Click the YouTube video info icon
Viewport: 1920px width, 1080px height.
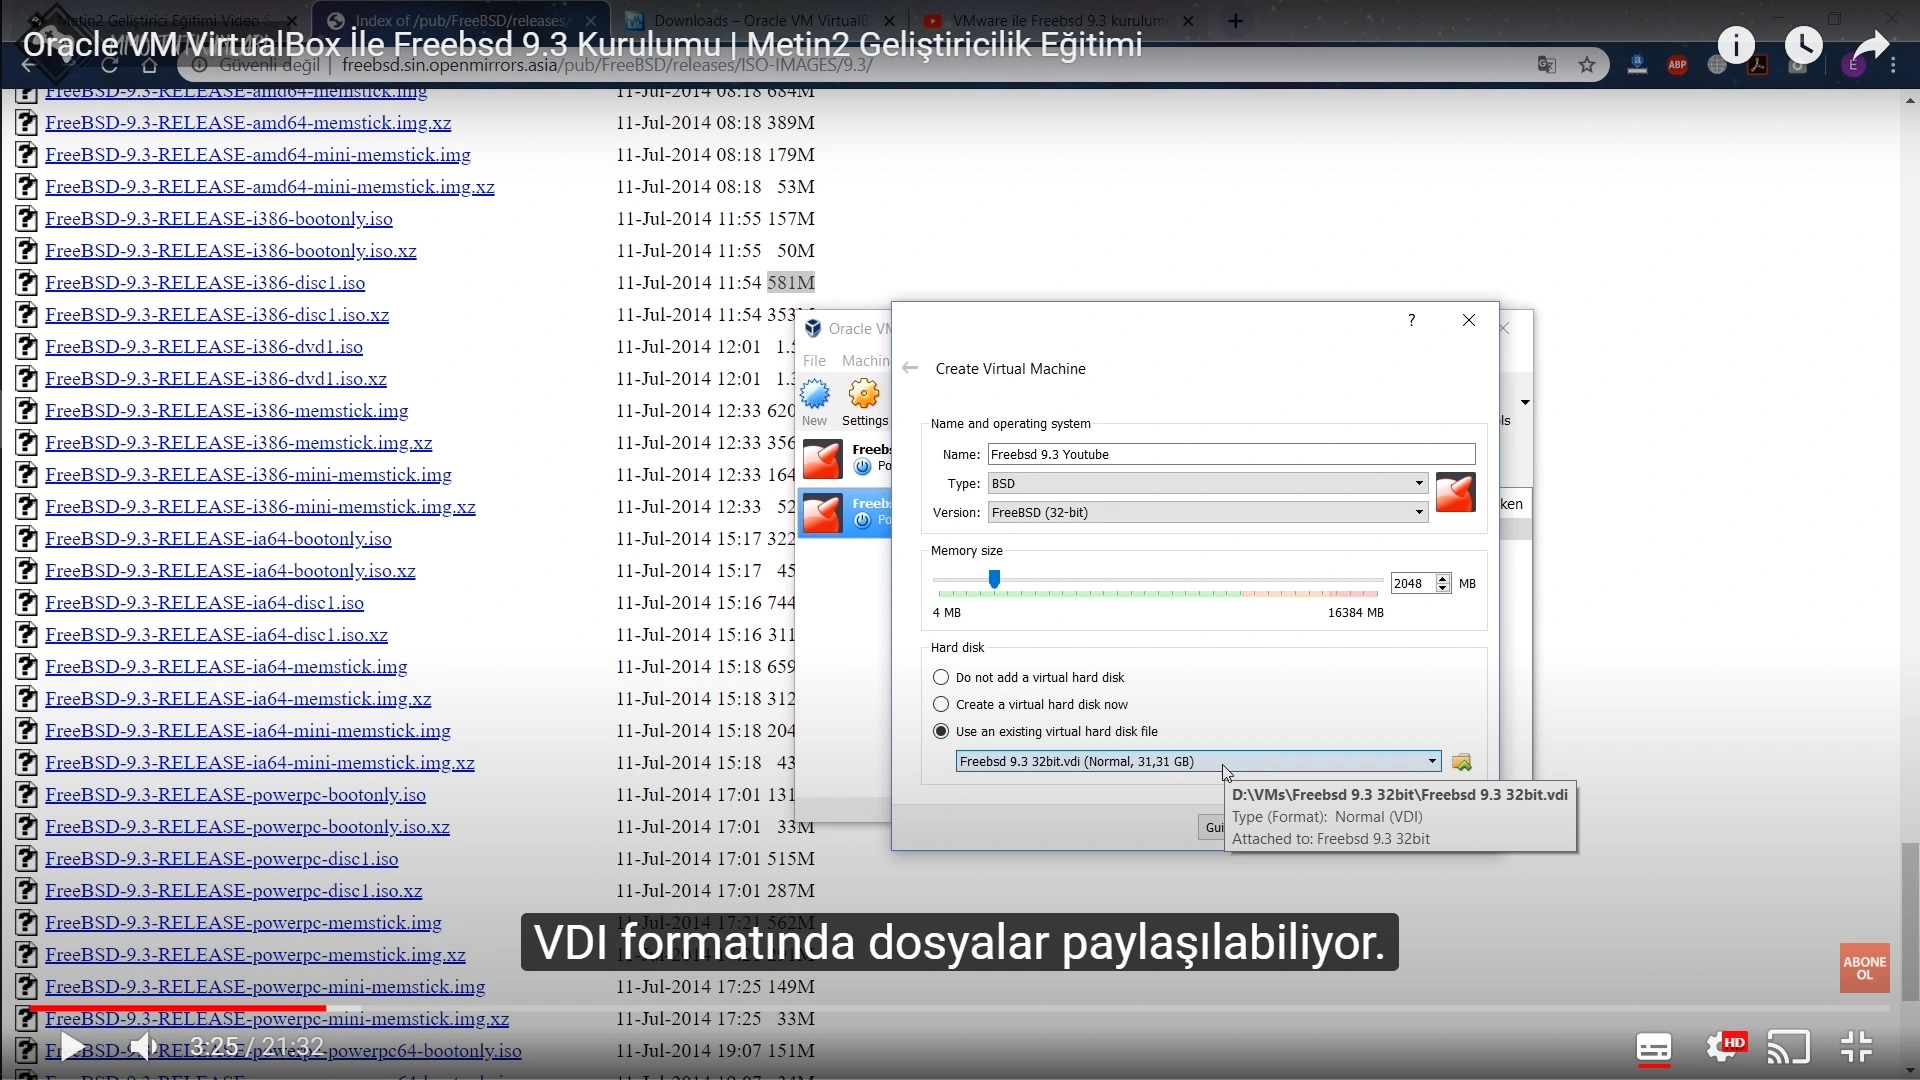tap(1736, 45)
